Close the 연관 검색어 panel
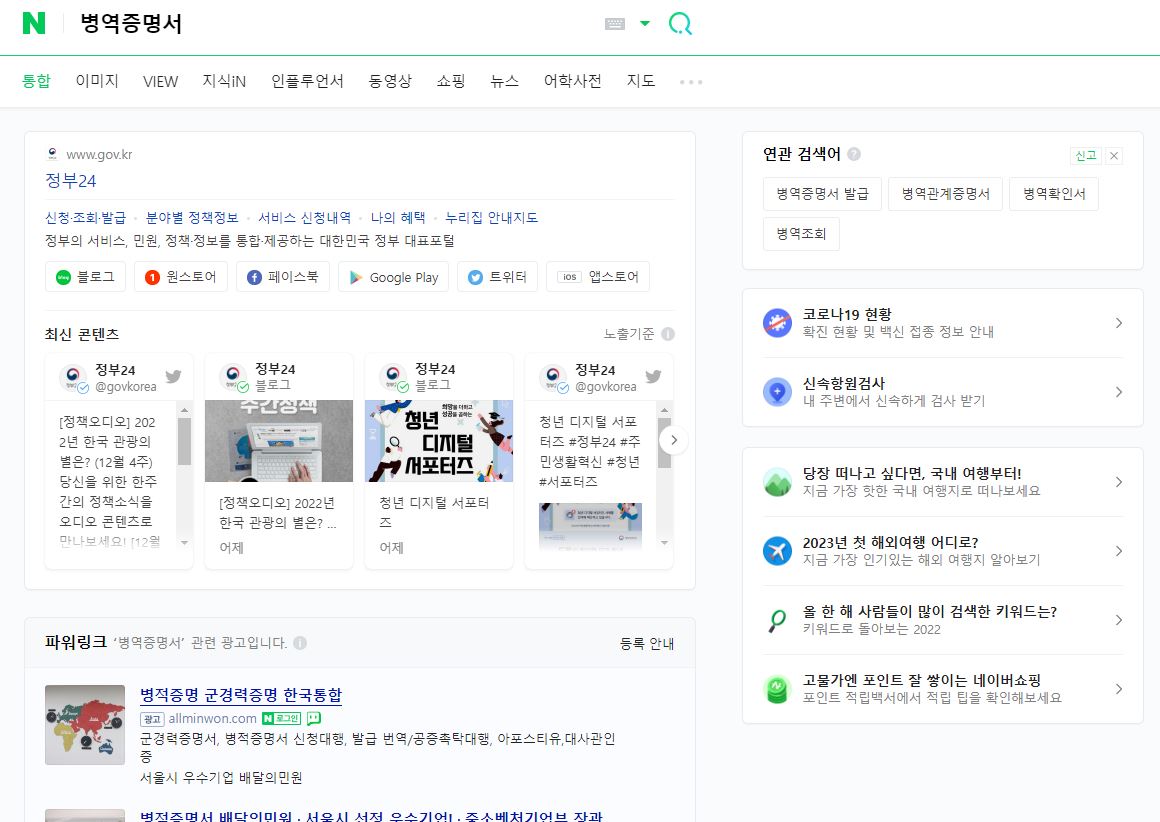 [x=1114, y=155]
